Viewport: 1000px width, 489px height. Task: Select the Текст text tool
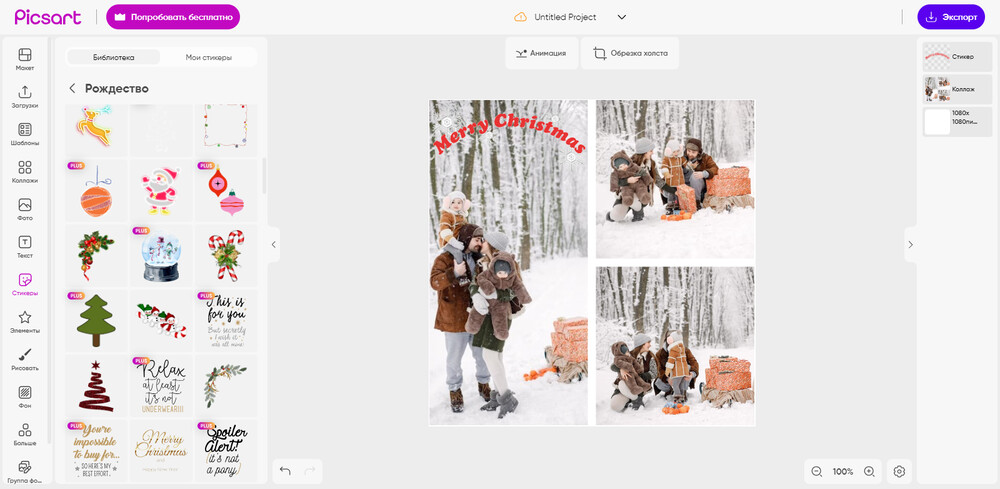tap(25, 246)
